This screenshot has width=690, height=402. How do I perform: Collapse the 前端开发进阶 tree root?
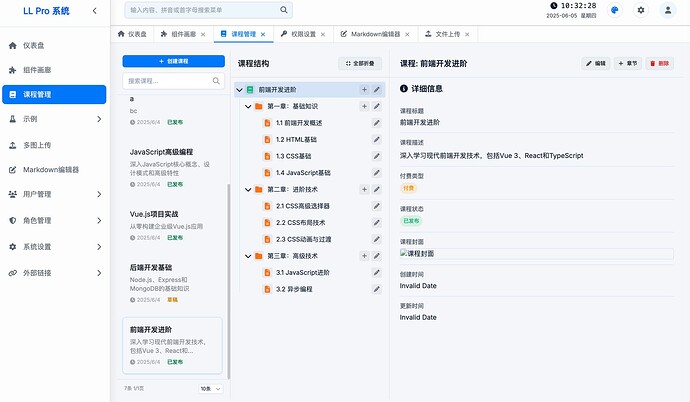[x=239, y=90]
